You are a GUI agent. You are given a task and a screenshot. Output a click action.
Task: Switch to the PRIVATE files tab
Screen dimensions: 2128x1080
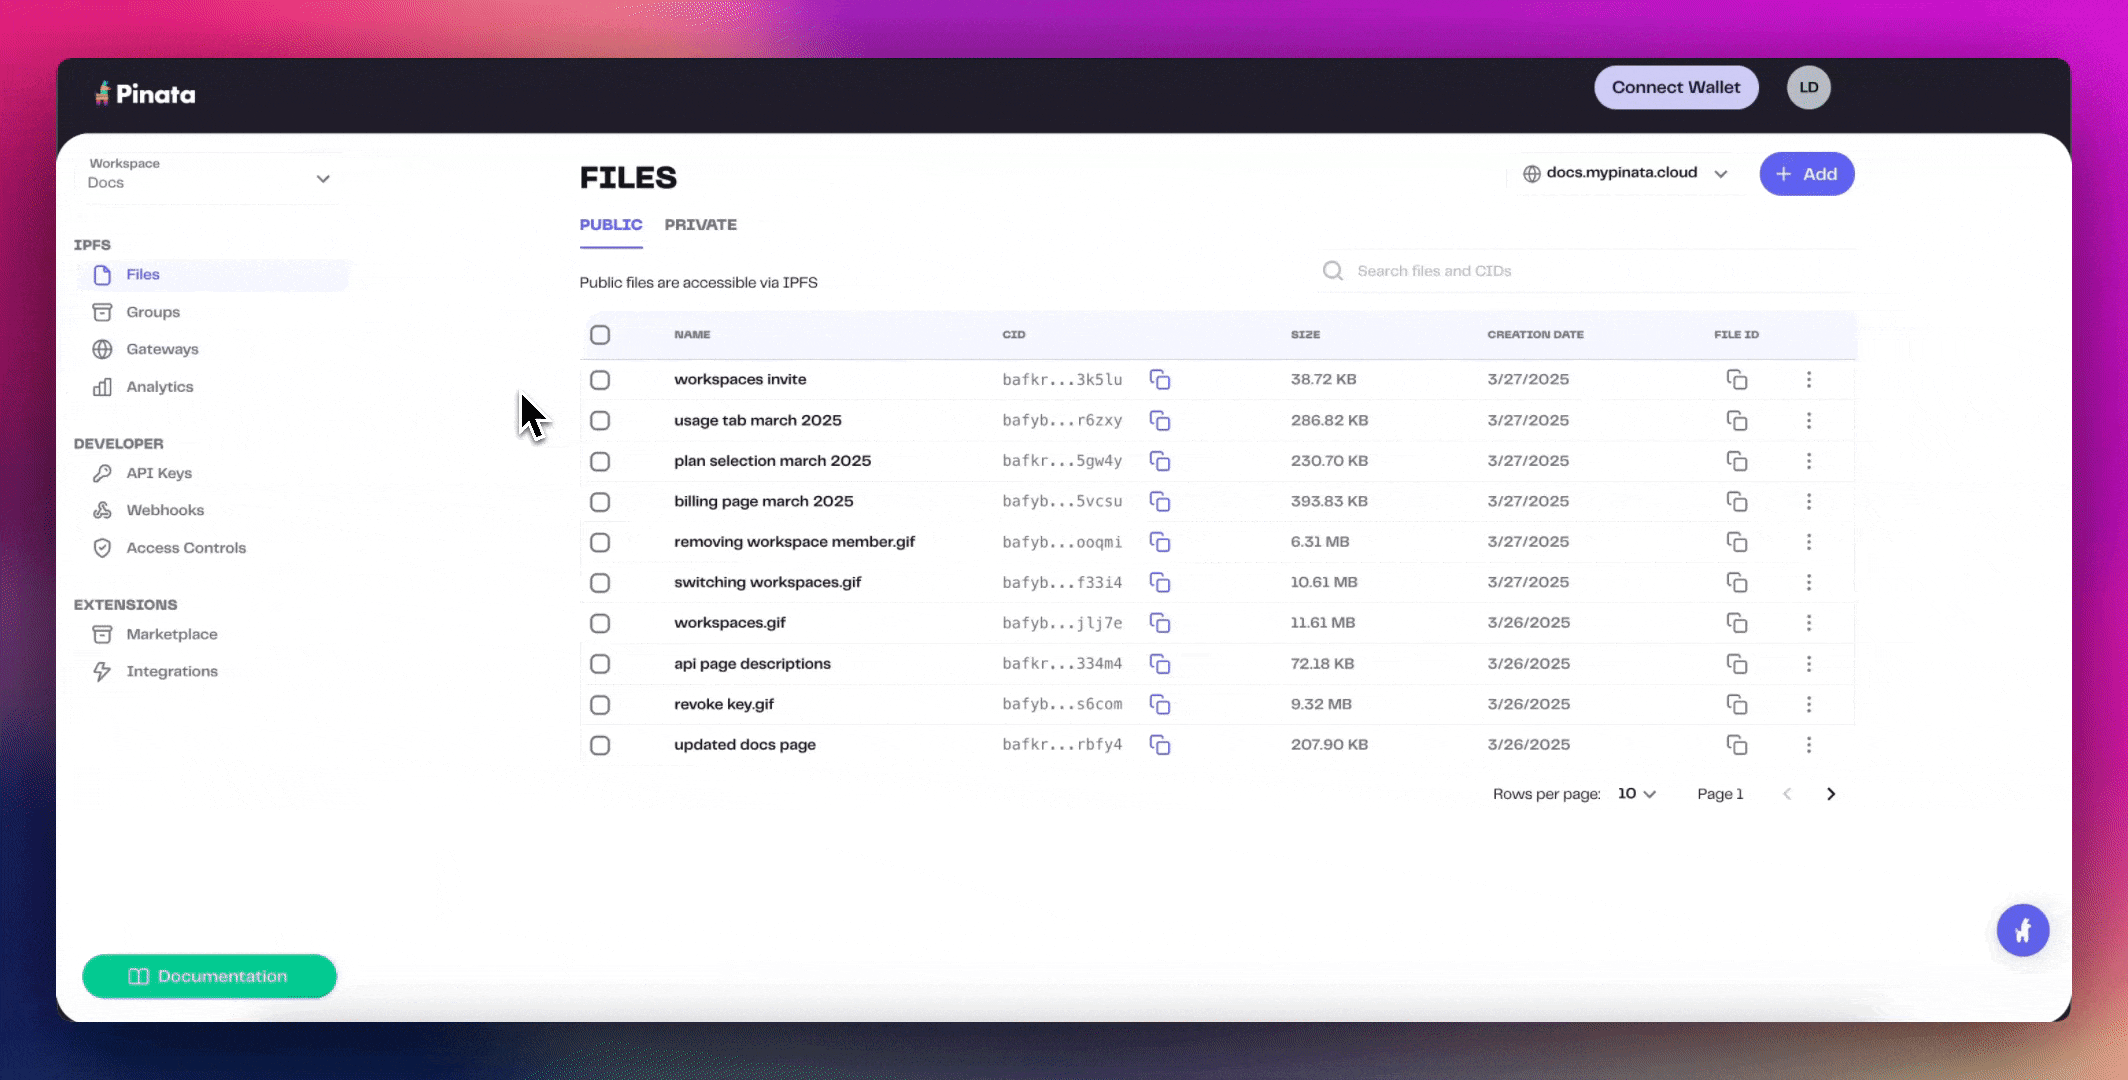[x=701, y=225]
